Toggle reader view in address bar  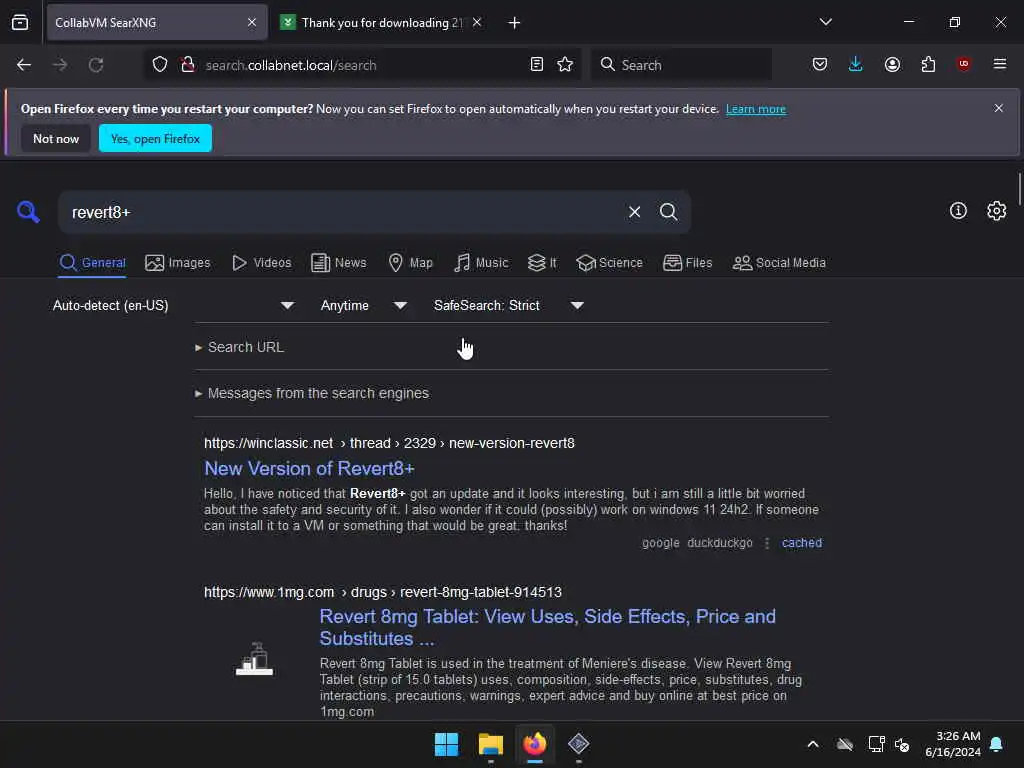click(x=537, y=64)
